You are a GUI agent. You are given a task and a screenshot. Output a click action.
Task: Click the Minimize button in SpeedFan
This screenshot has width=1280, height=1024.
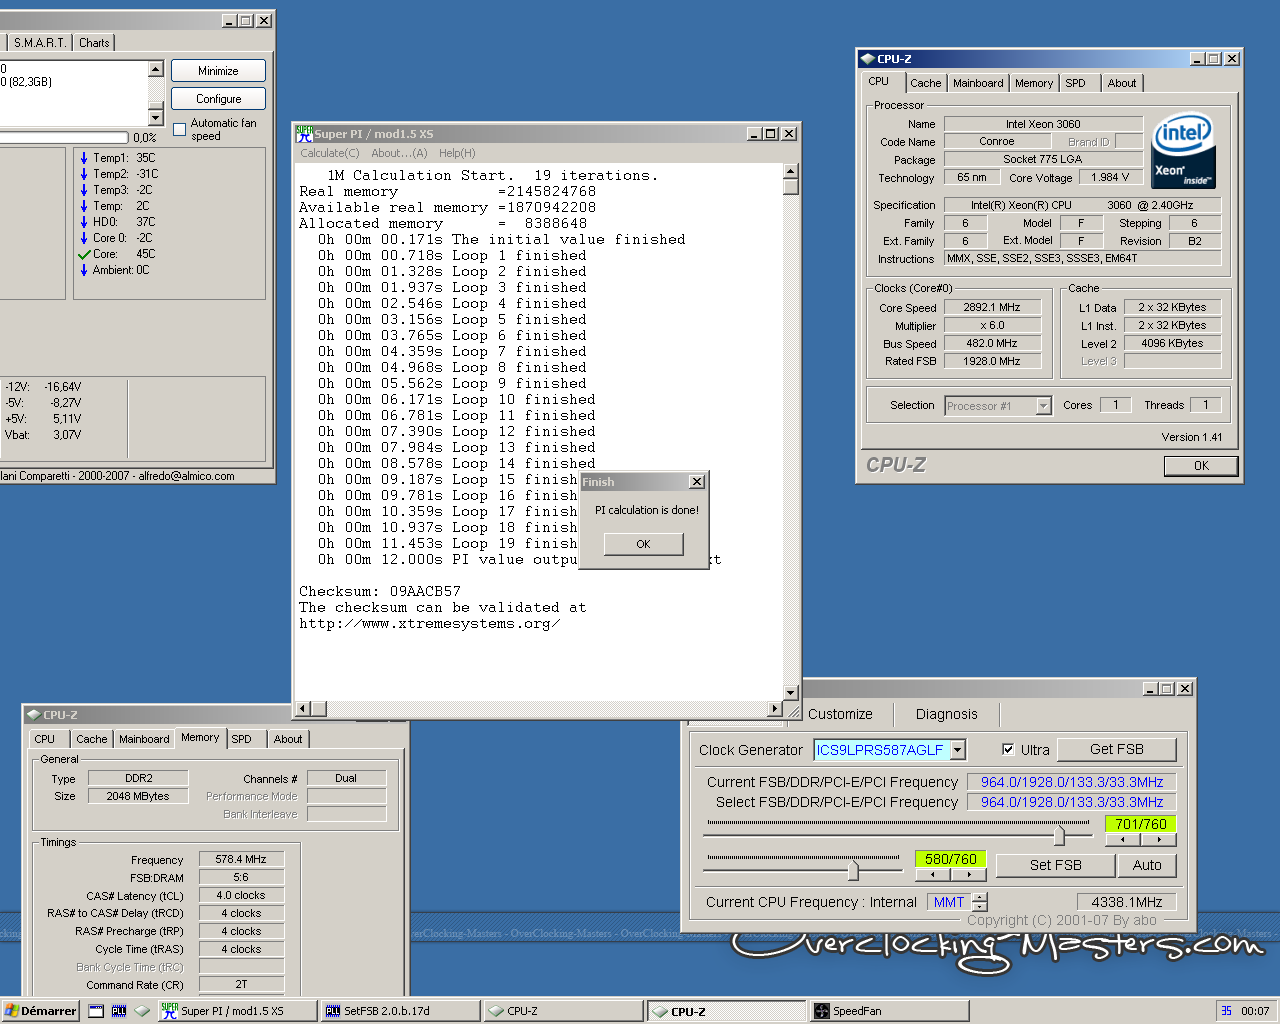coord(218,71)
